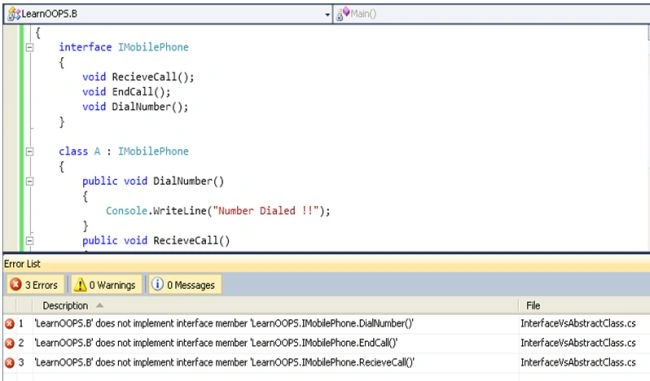The height and width of the screenshot is (381, 650).
Task: Click the 'void DialNumber();' interface line
Action: [135, 107]
